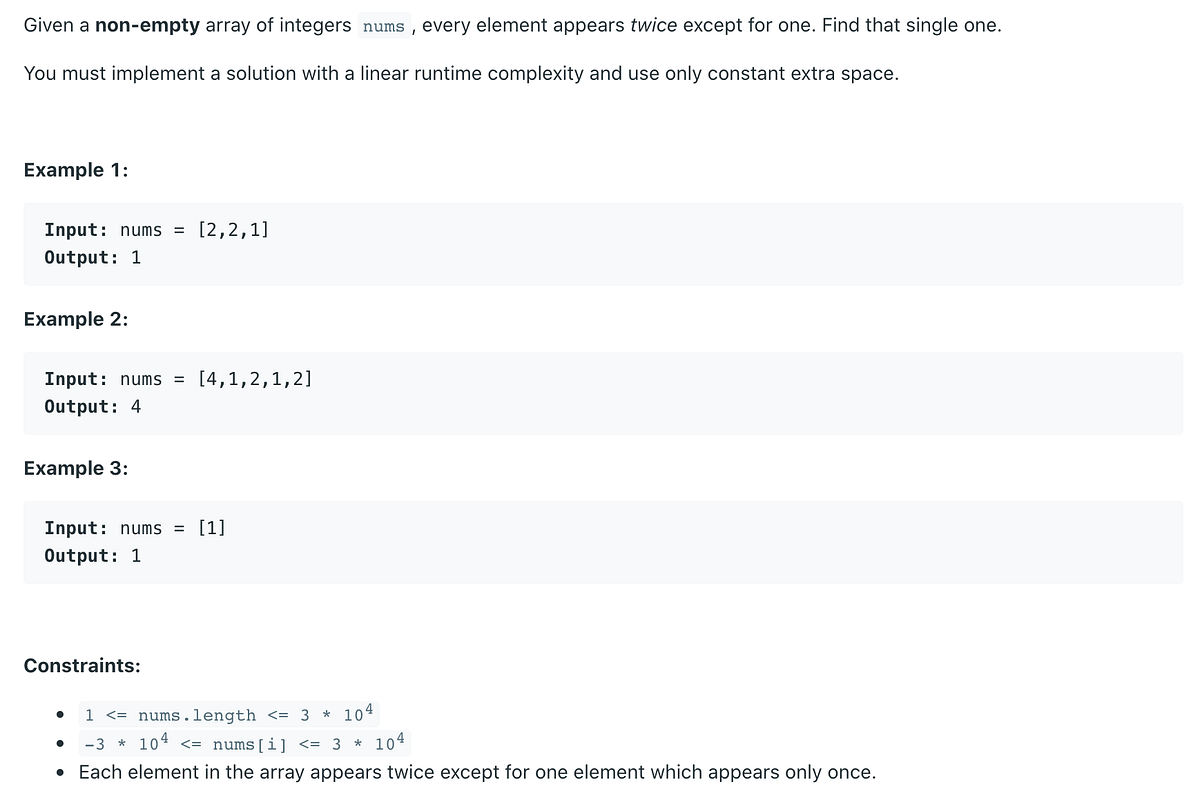Click the linear runtime complexity sentence
Screen dimensions: 1200x806
pos(461,74)
